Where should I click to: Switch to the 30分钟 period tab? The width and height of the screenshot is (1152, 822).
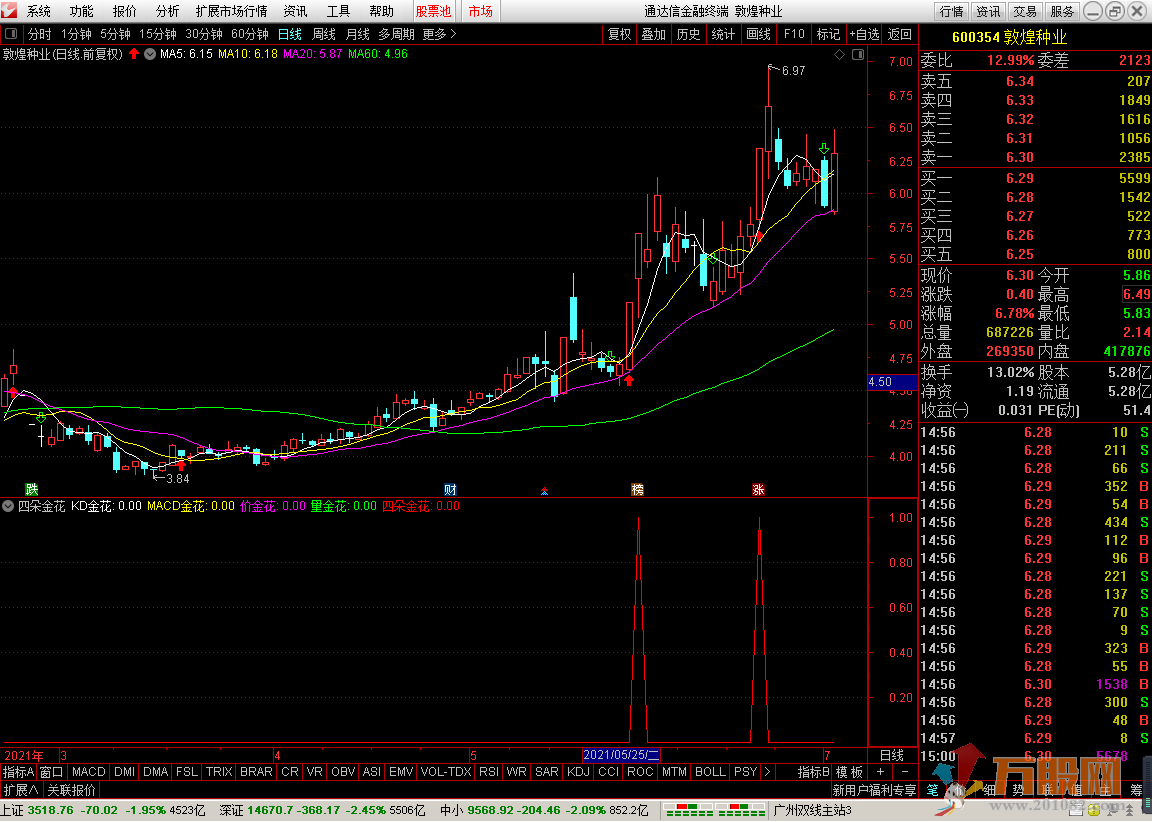click(x=204, y=34)
